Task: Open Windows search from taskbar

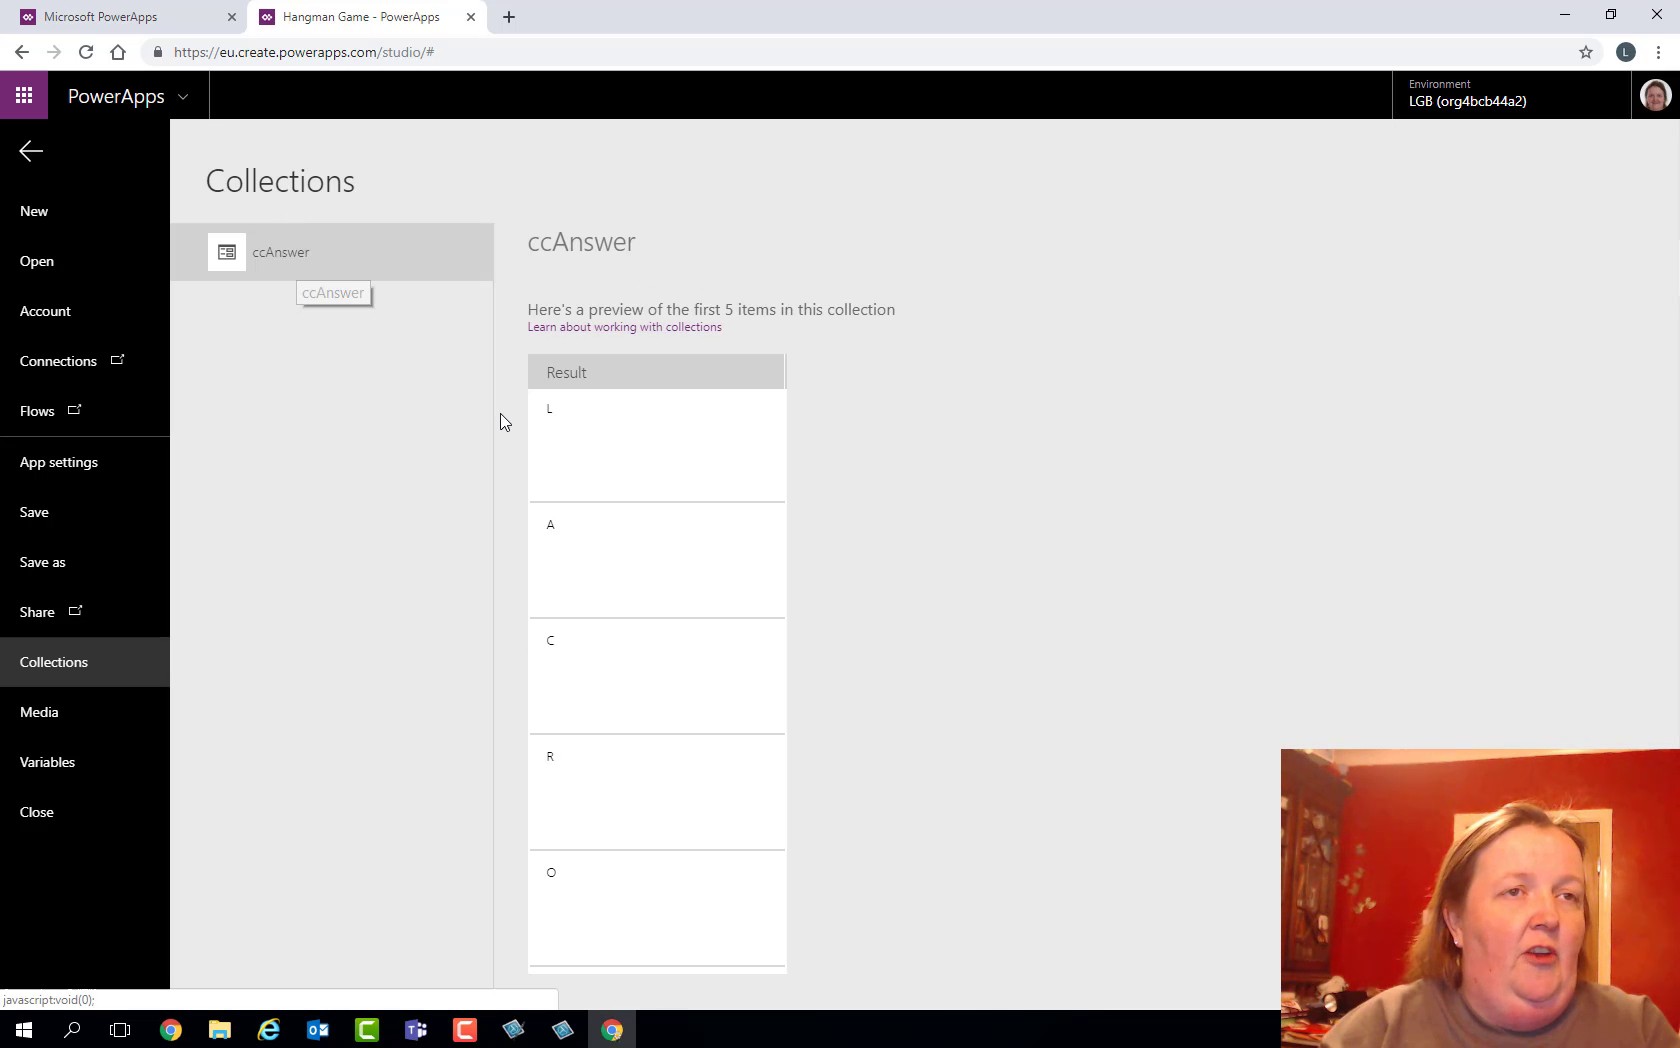Action: tap(72, 1029)
